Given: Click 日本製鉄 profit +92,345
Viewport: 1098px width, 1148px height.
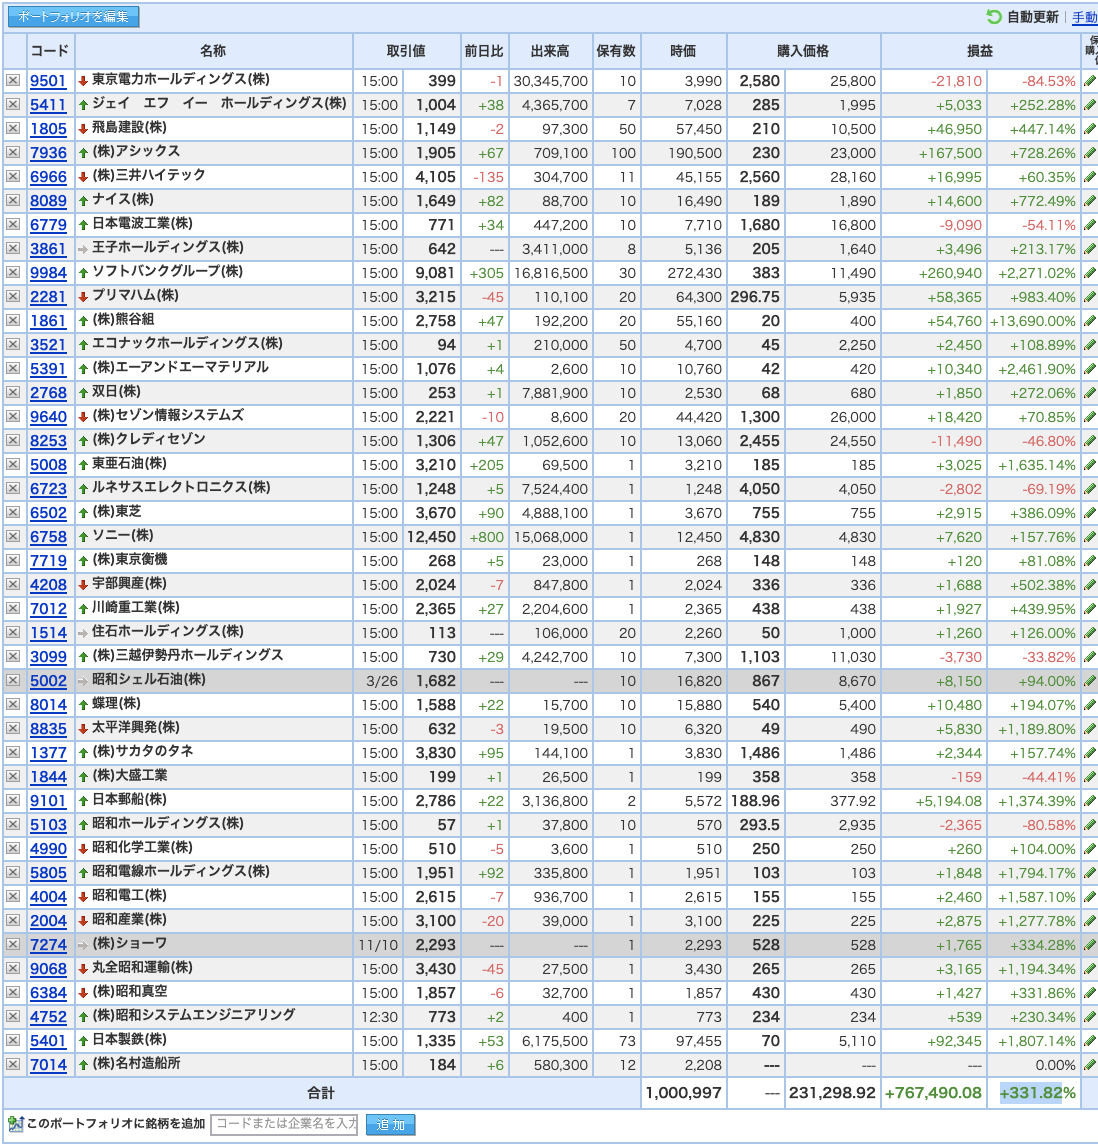Looking at the screenshot, I should (x=955, y=1041).
